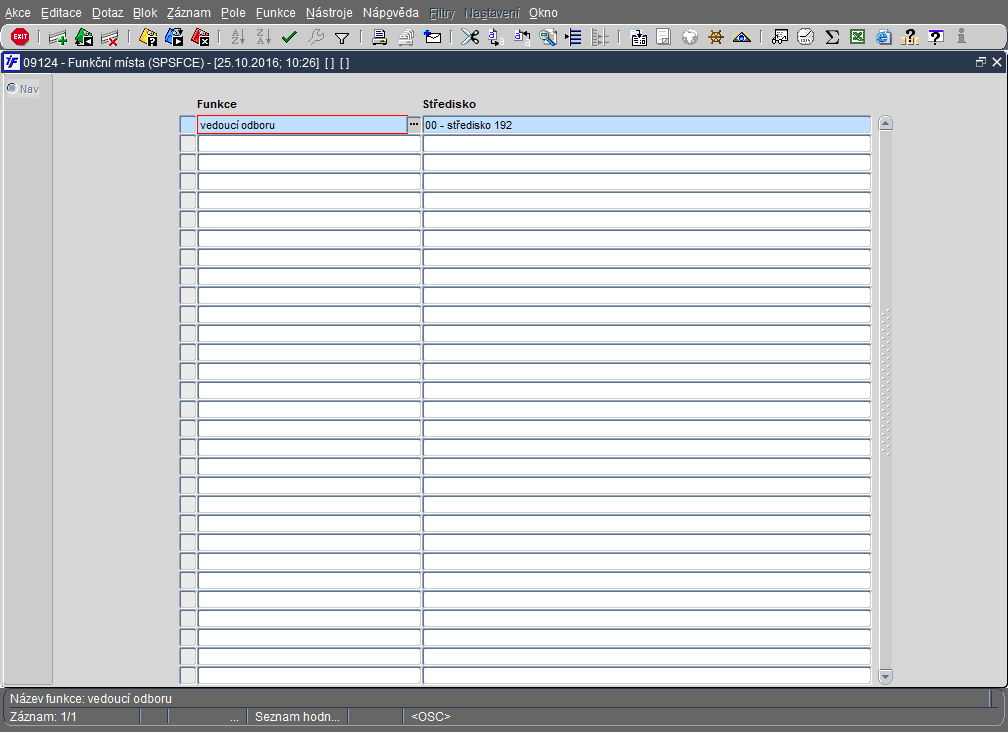Open list of values button beside vedoucí odboru

[x=414, y=125]
